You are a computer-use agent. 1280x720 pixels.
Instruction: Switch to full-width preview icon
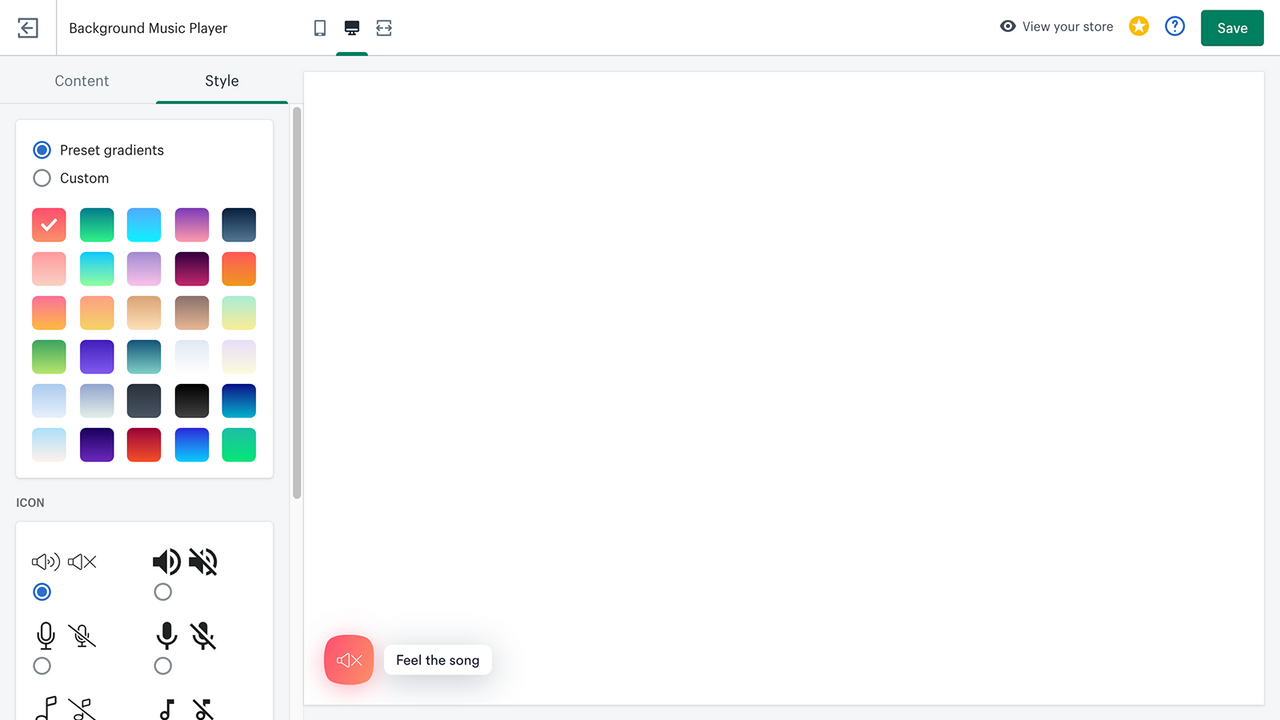point(384,28)
